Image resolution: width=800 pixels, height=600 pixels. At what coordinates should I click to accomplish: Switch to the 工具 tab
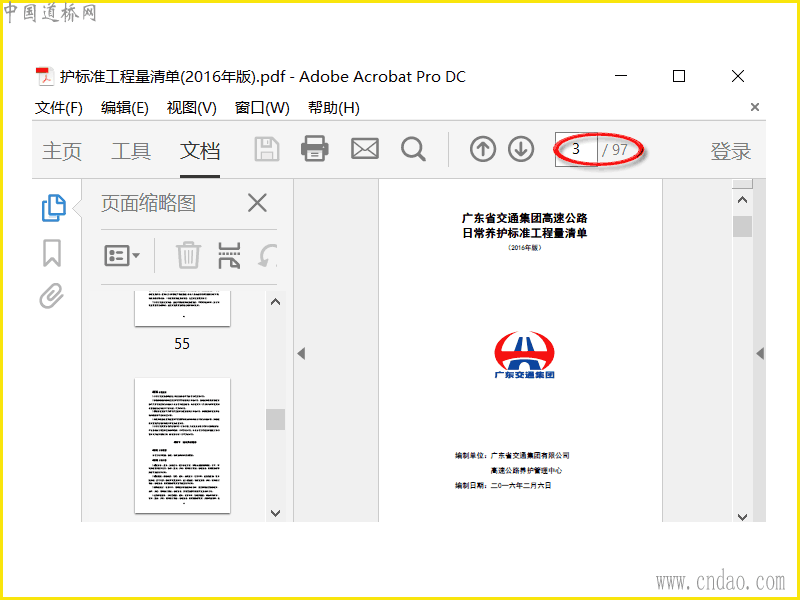(131, 151)
